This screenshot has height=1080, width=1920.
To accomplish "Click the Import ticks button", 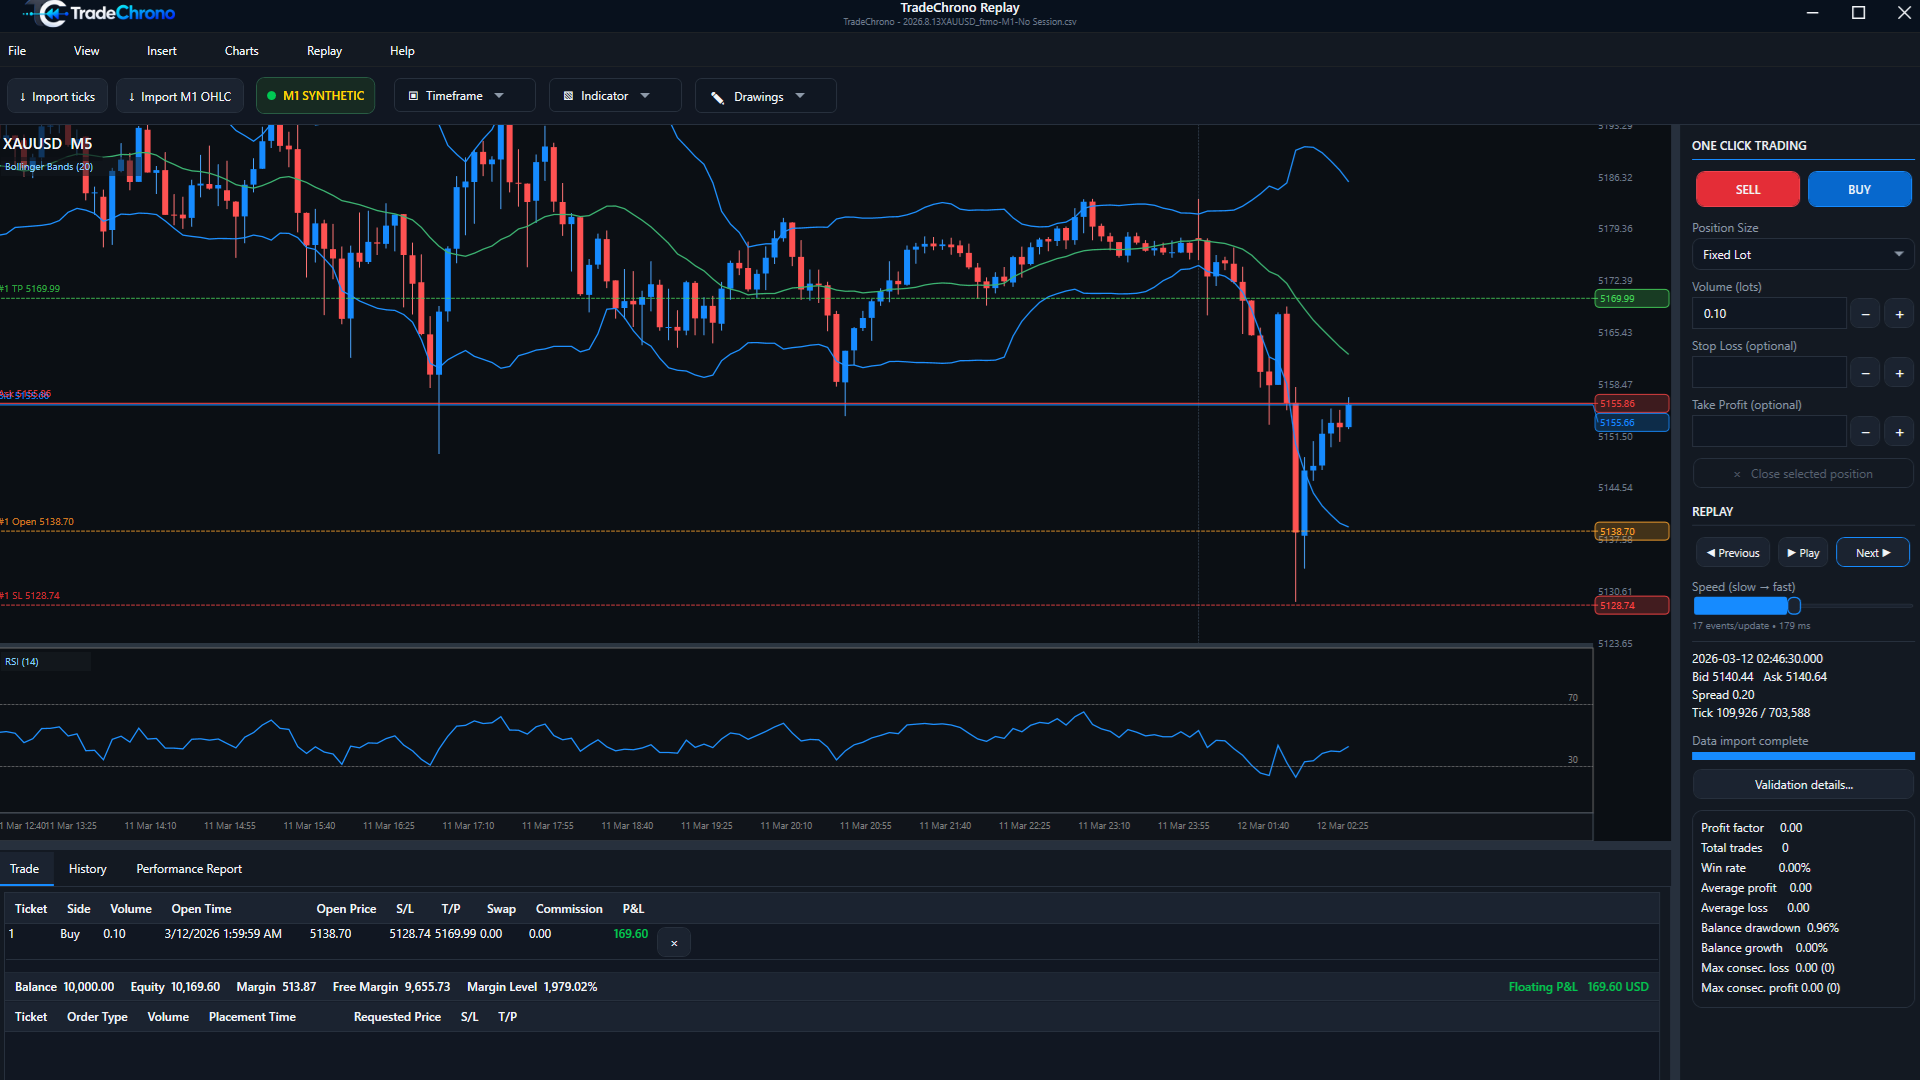I will [x=57, y=96].
